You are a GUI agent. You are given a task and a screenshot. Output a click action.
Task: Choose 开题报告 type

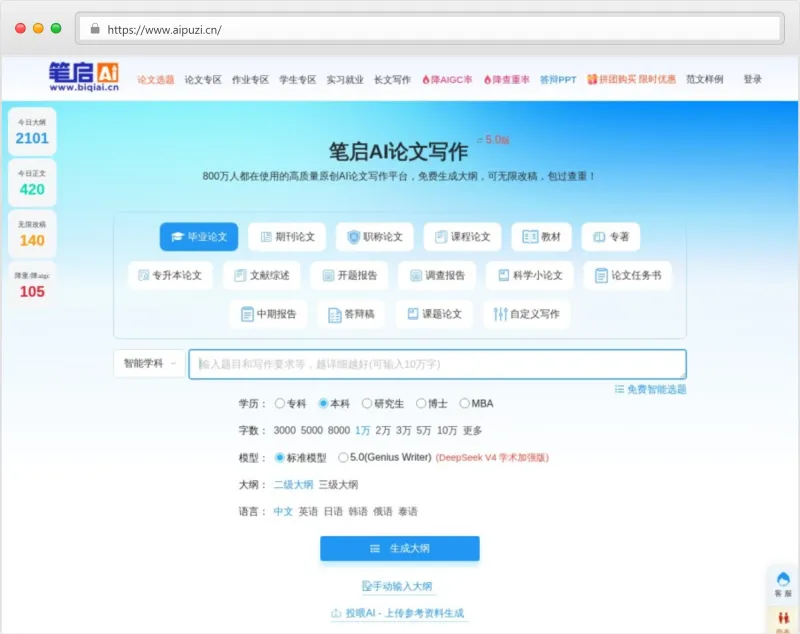click(349, 275)
